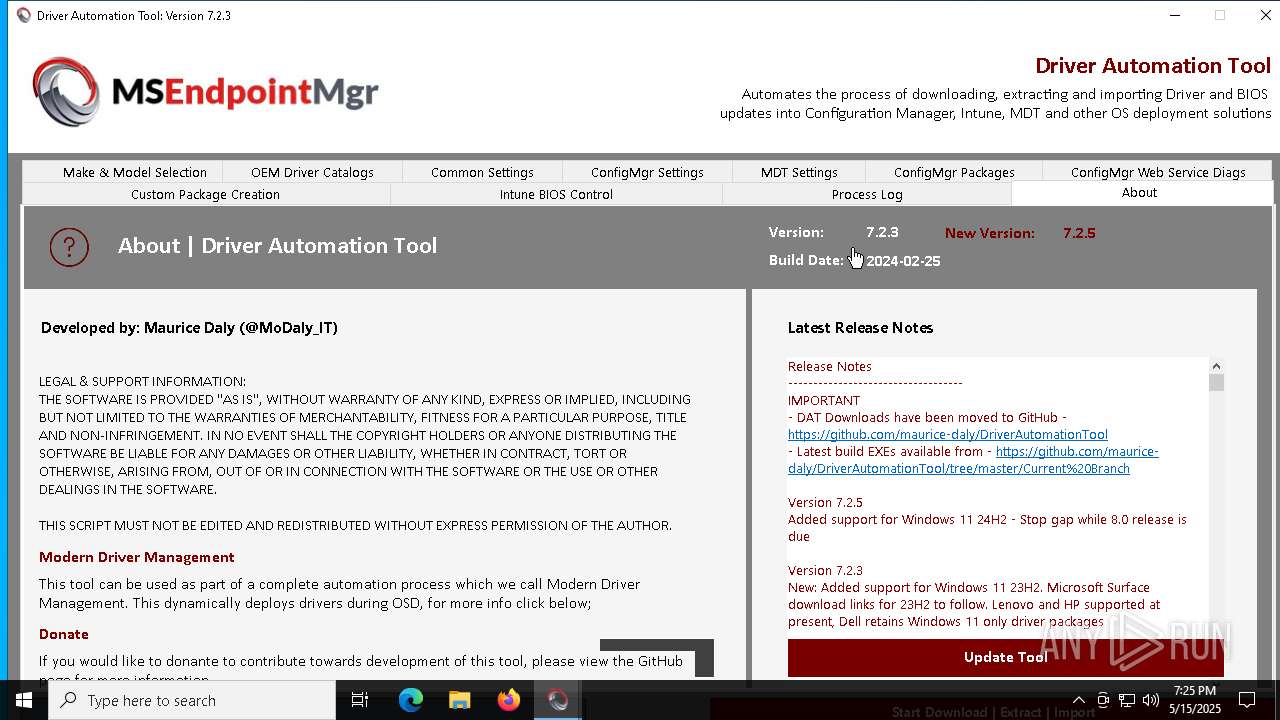Click the taskbar search box

(192, 700)
